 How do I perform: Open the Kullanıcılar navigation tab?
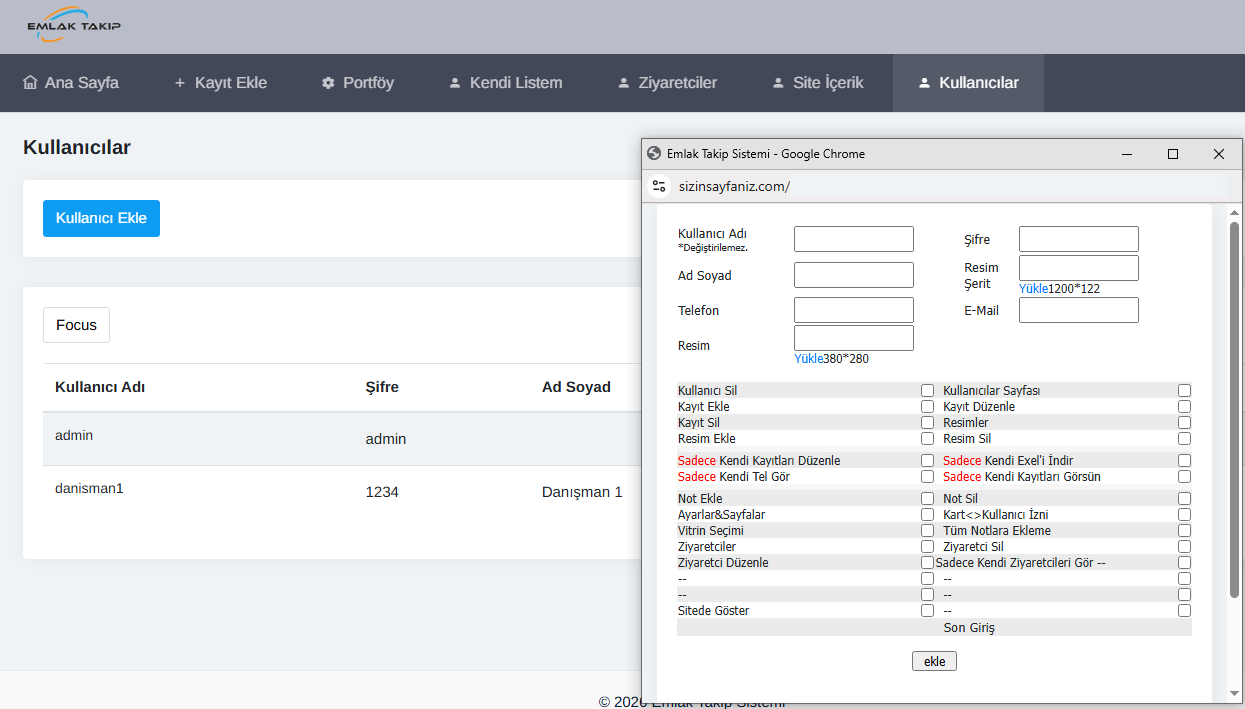click(968, 83)
